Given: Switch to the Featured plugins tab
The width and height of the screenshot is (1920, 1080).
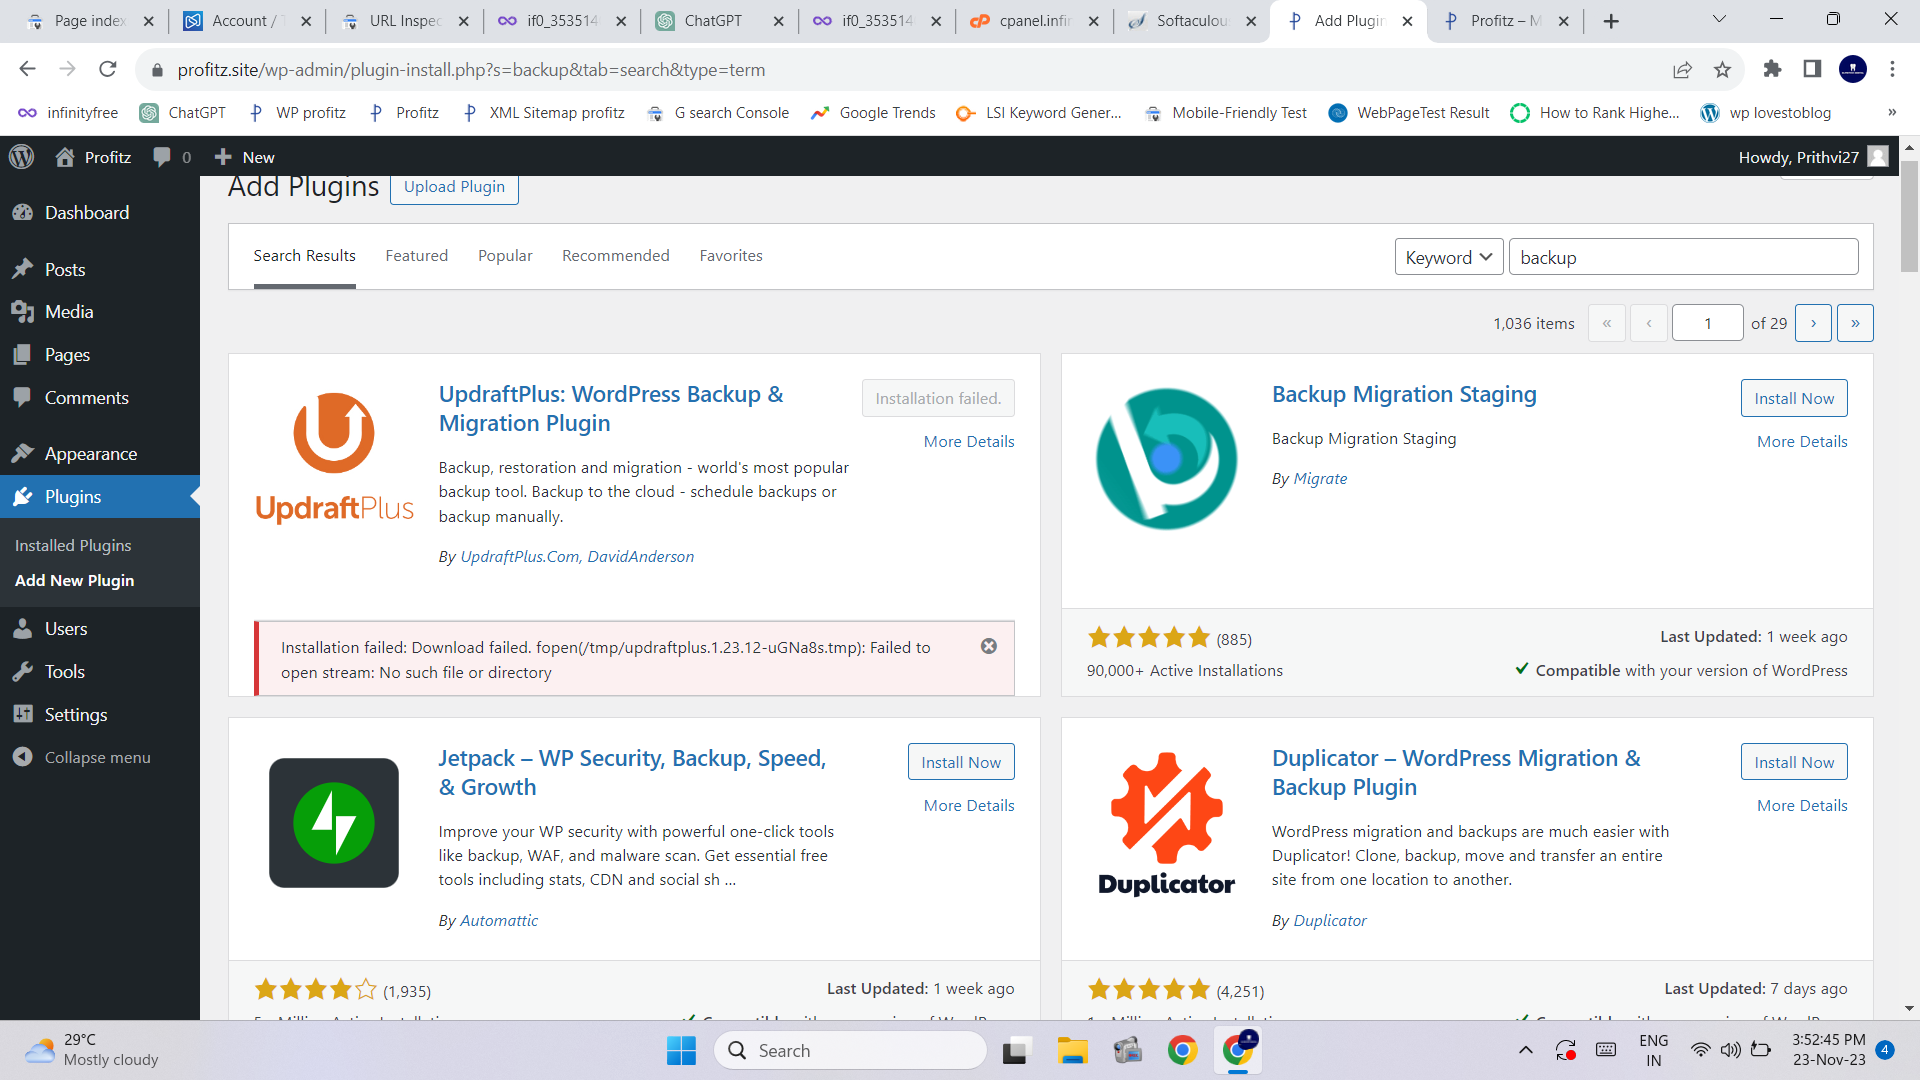Looking at the screenshot, I should point(416,256).
